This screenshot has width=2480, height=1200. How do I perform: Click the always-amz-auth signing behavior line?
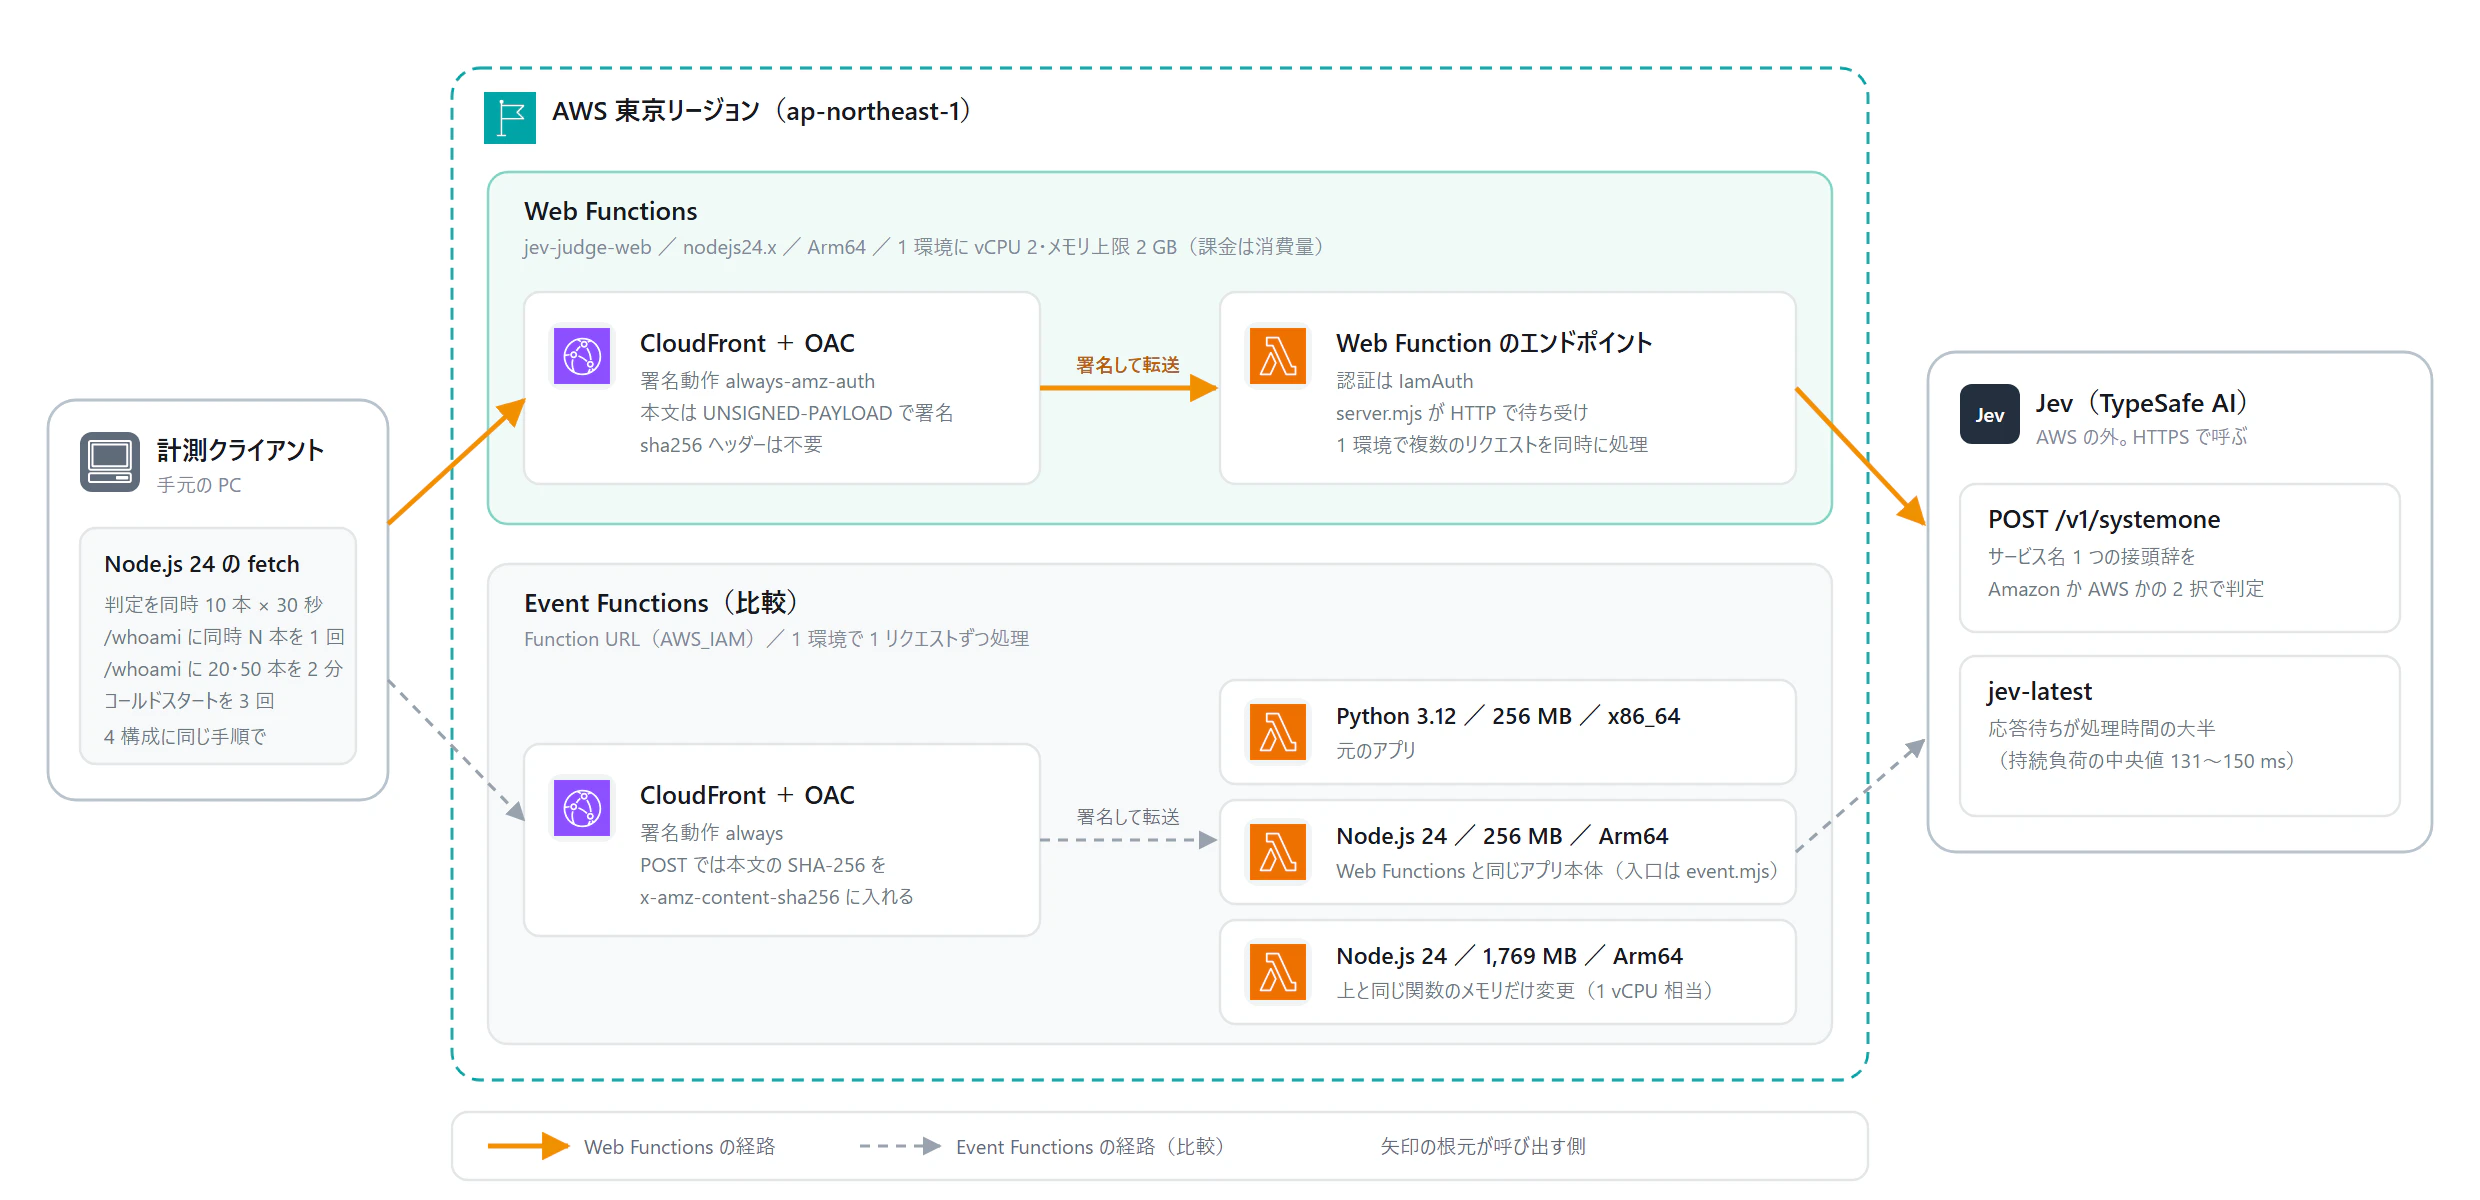pos(757,381)
